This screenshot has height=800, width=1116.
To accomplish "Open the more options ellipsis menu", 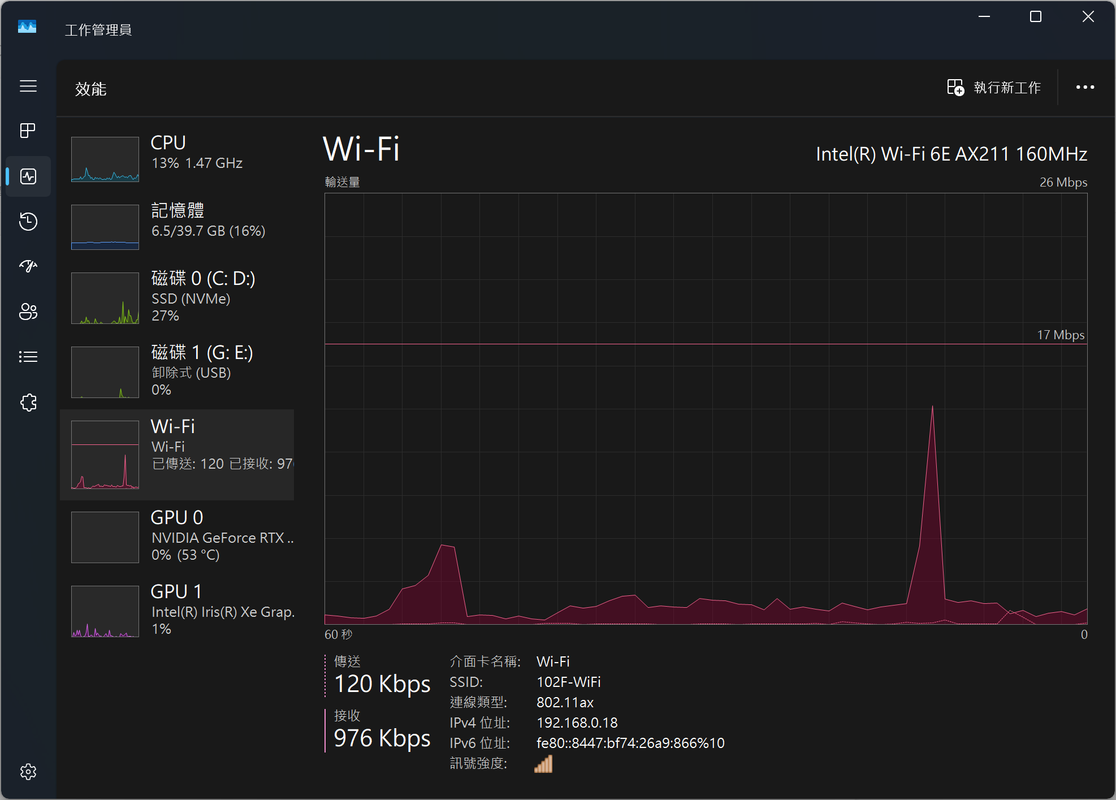I will (x=1085, y=88).
